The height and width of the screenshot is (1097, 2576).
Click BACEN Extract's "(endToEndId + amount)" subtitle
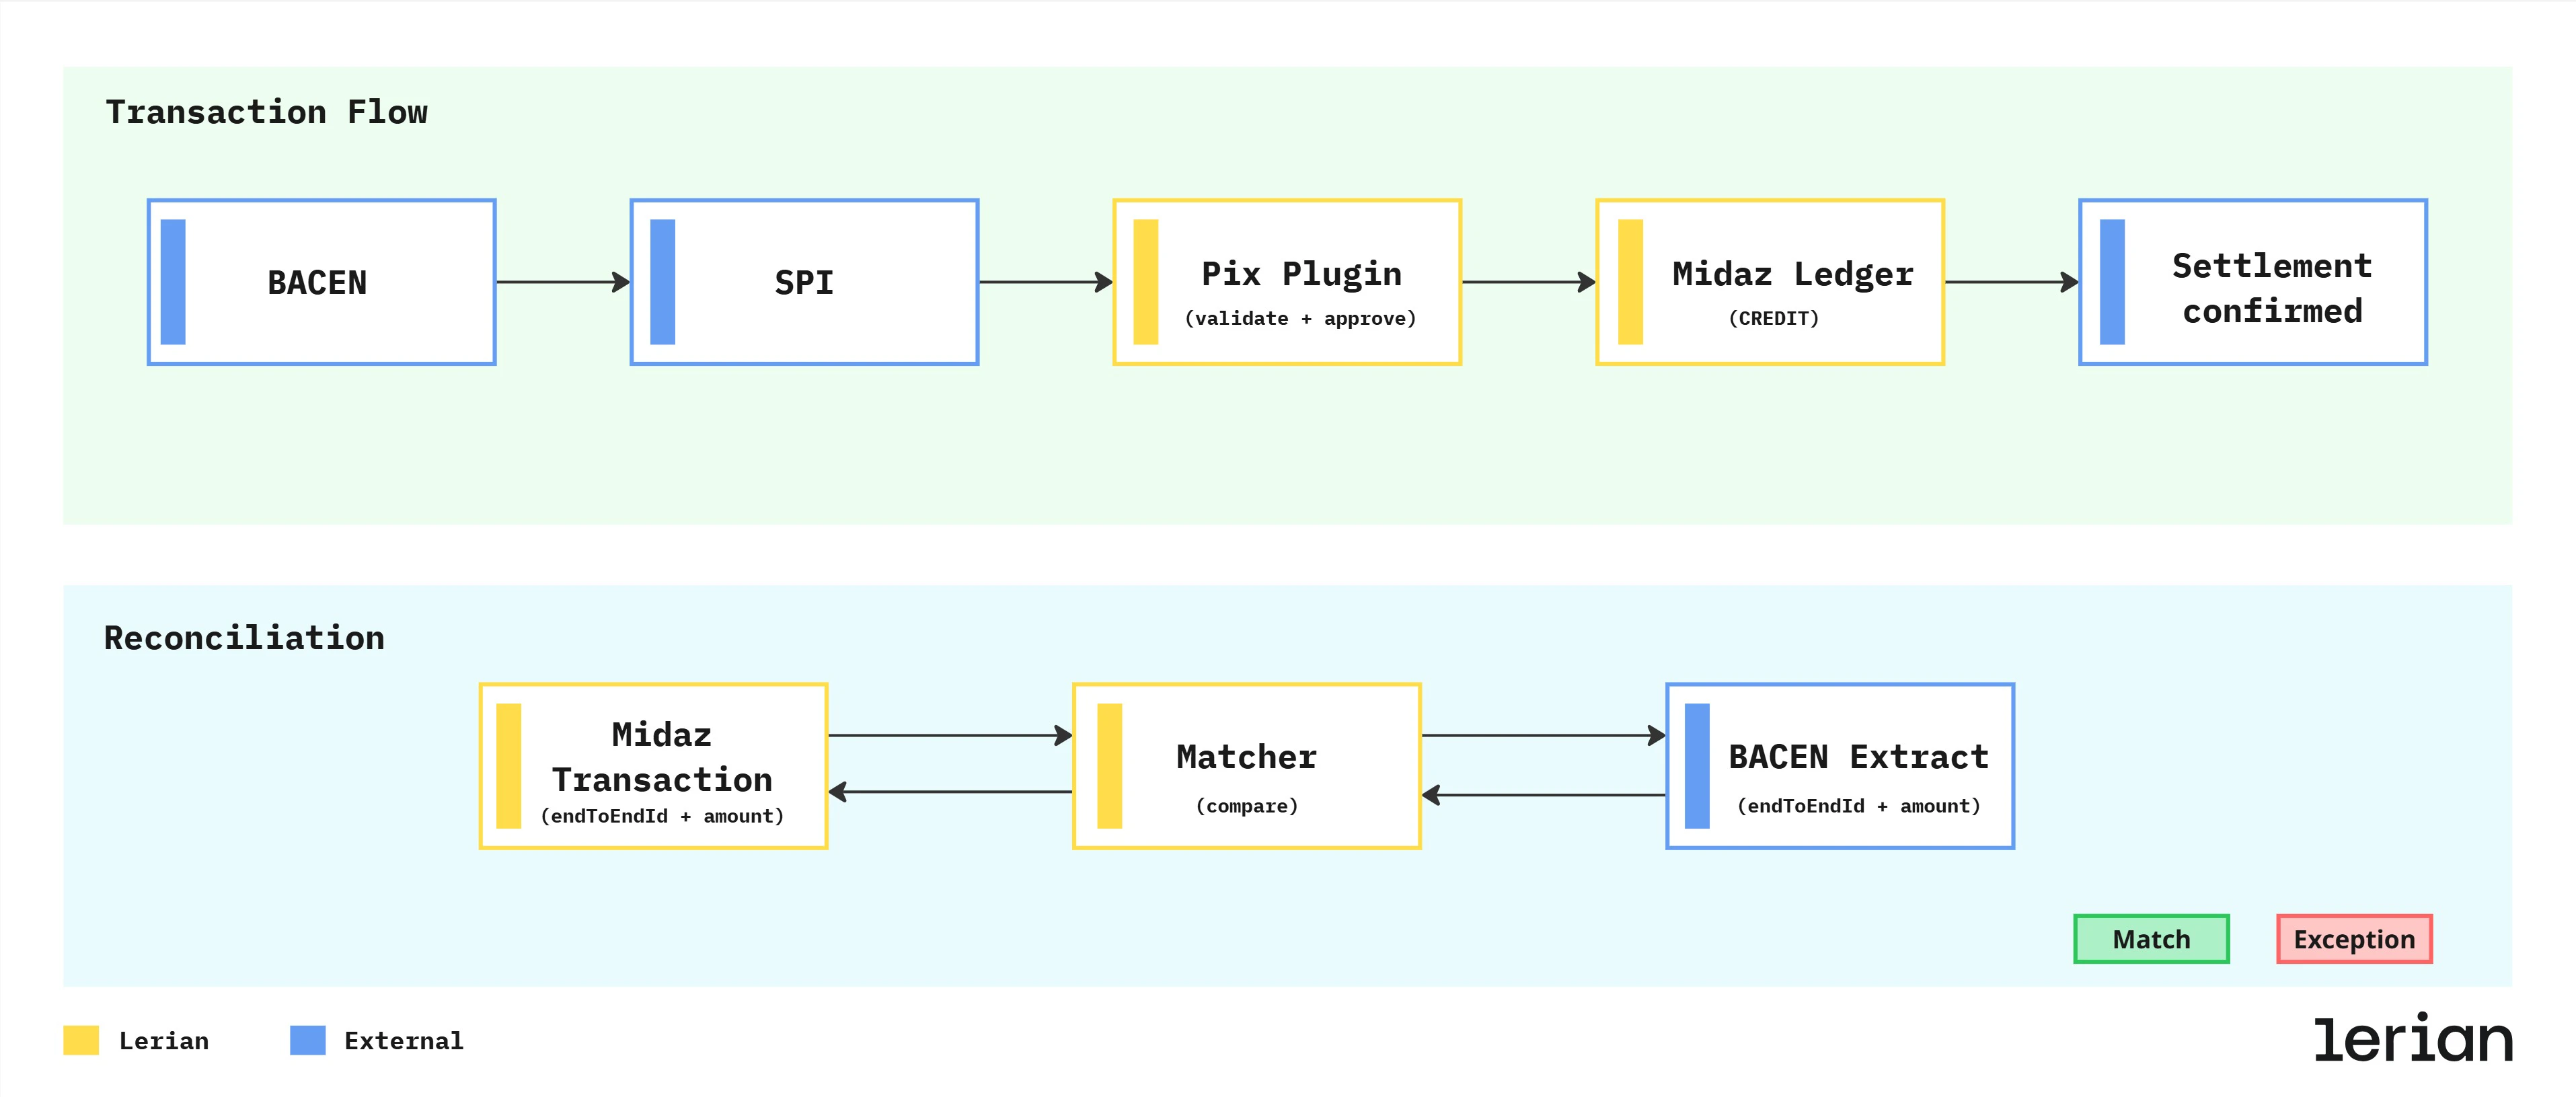coord(1859,806)
